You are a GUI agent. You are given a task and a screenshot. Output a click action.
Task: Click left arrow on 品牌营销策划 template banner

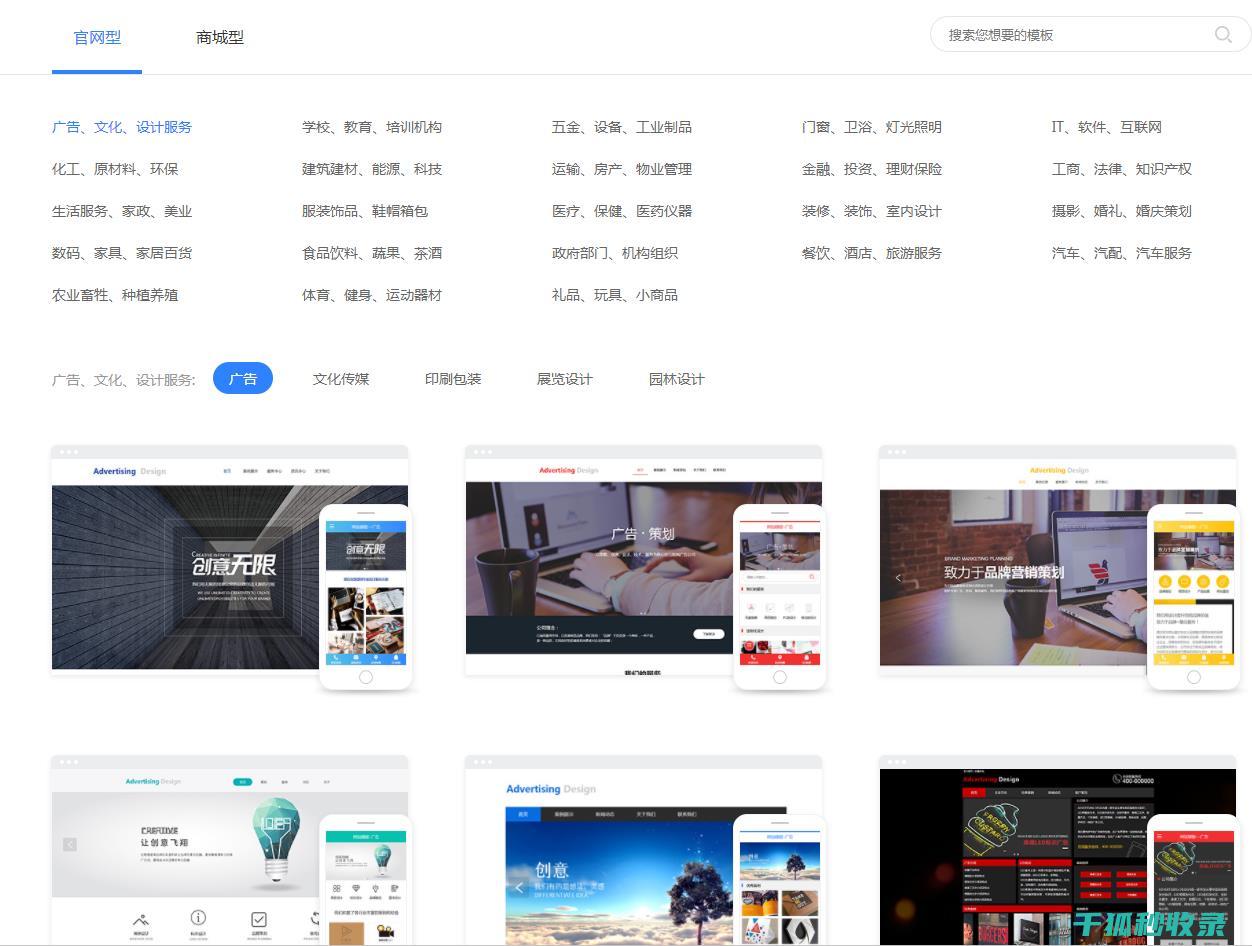pos(898,578)
